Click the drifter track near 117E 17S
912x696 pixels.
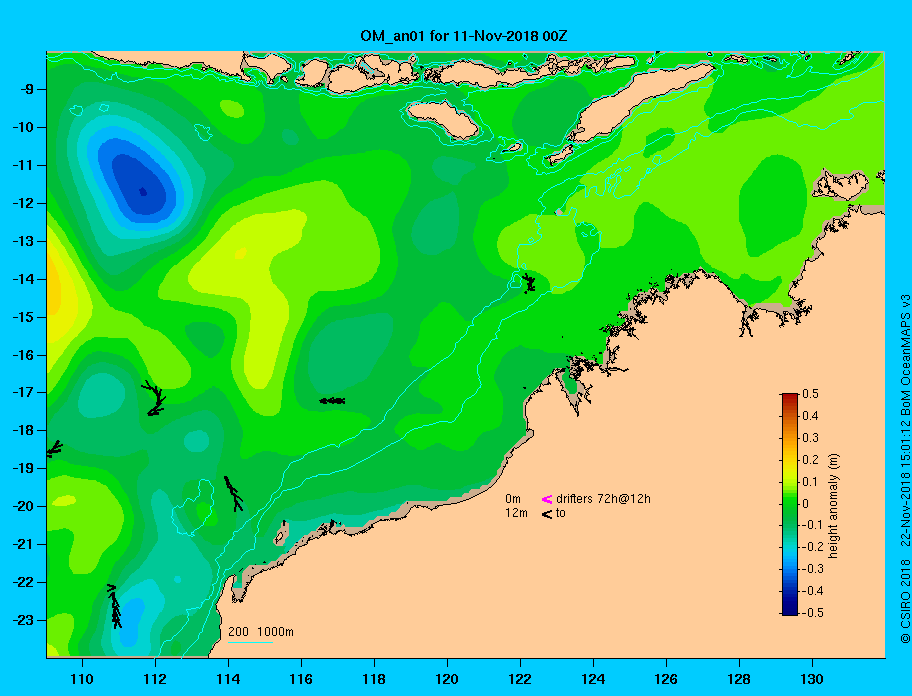point(332,401)
